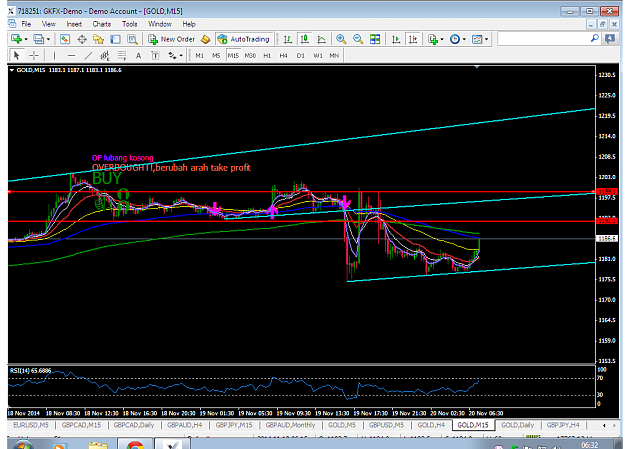Screen dimensions: 625x449
Task: Switch timeframe to MN
Action: click(x=334, y=55)
